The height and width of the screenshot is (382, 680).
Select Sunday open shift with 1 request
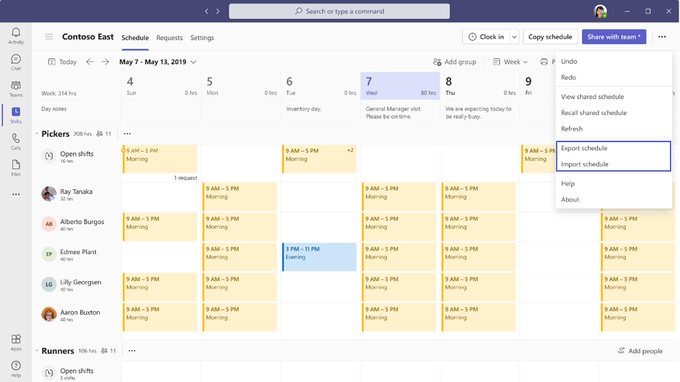pyautogui.click(x=160, y=159)
